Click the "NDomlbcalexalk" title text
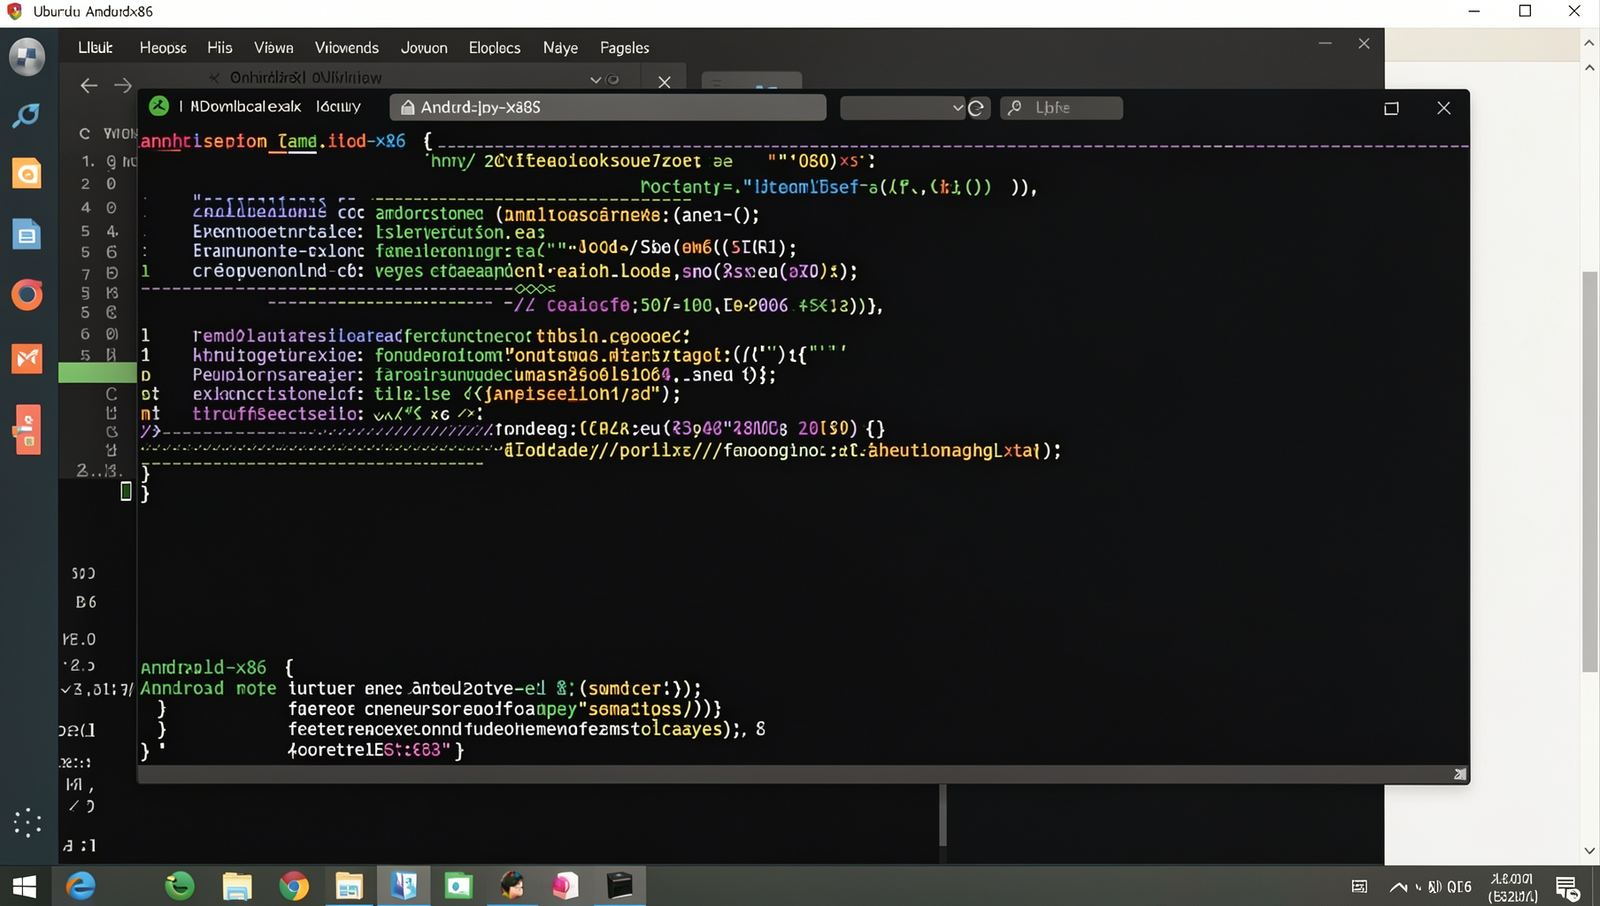The height and width of the screenshot is (906, 1600). [246, 106]
